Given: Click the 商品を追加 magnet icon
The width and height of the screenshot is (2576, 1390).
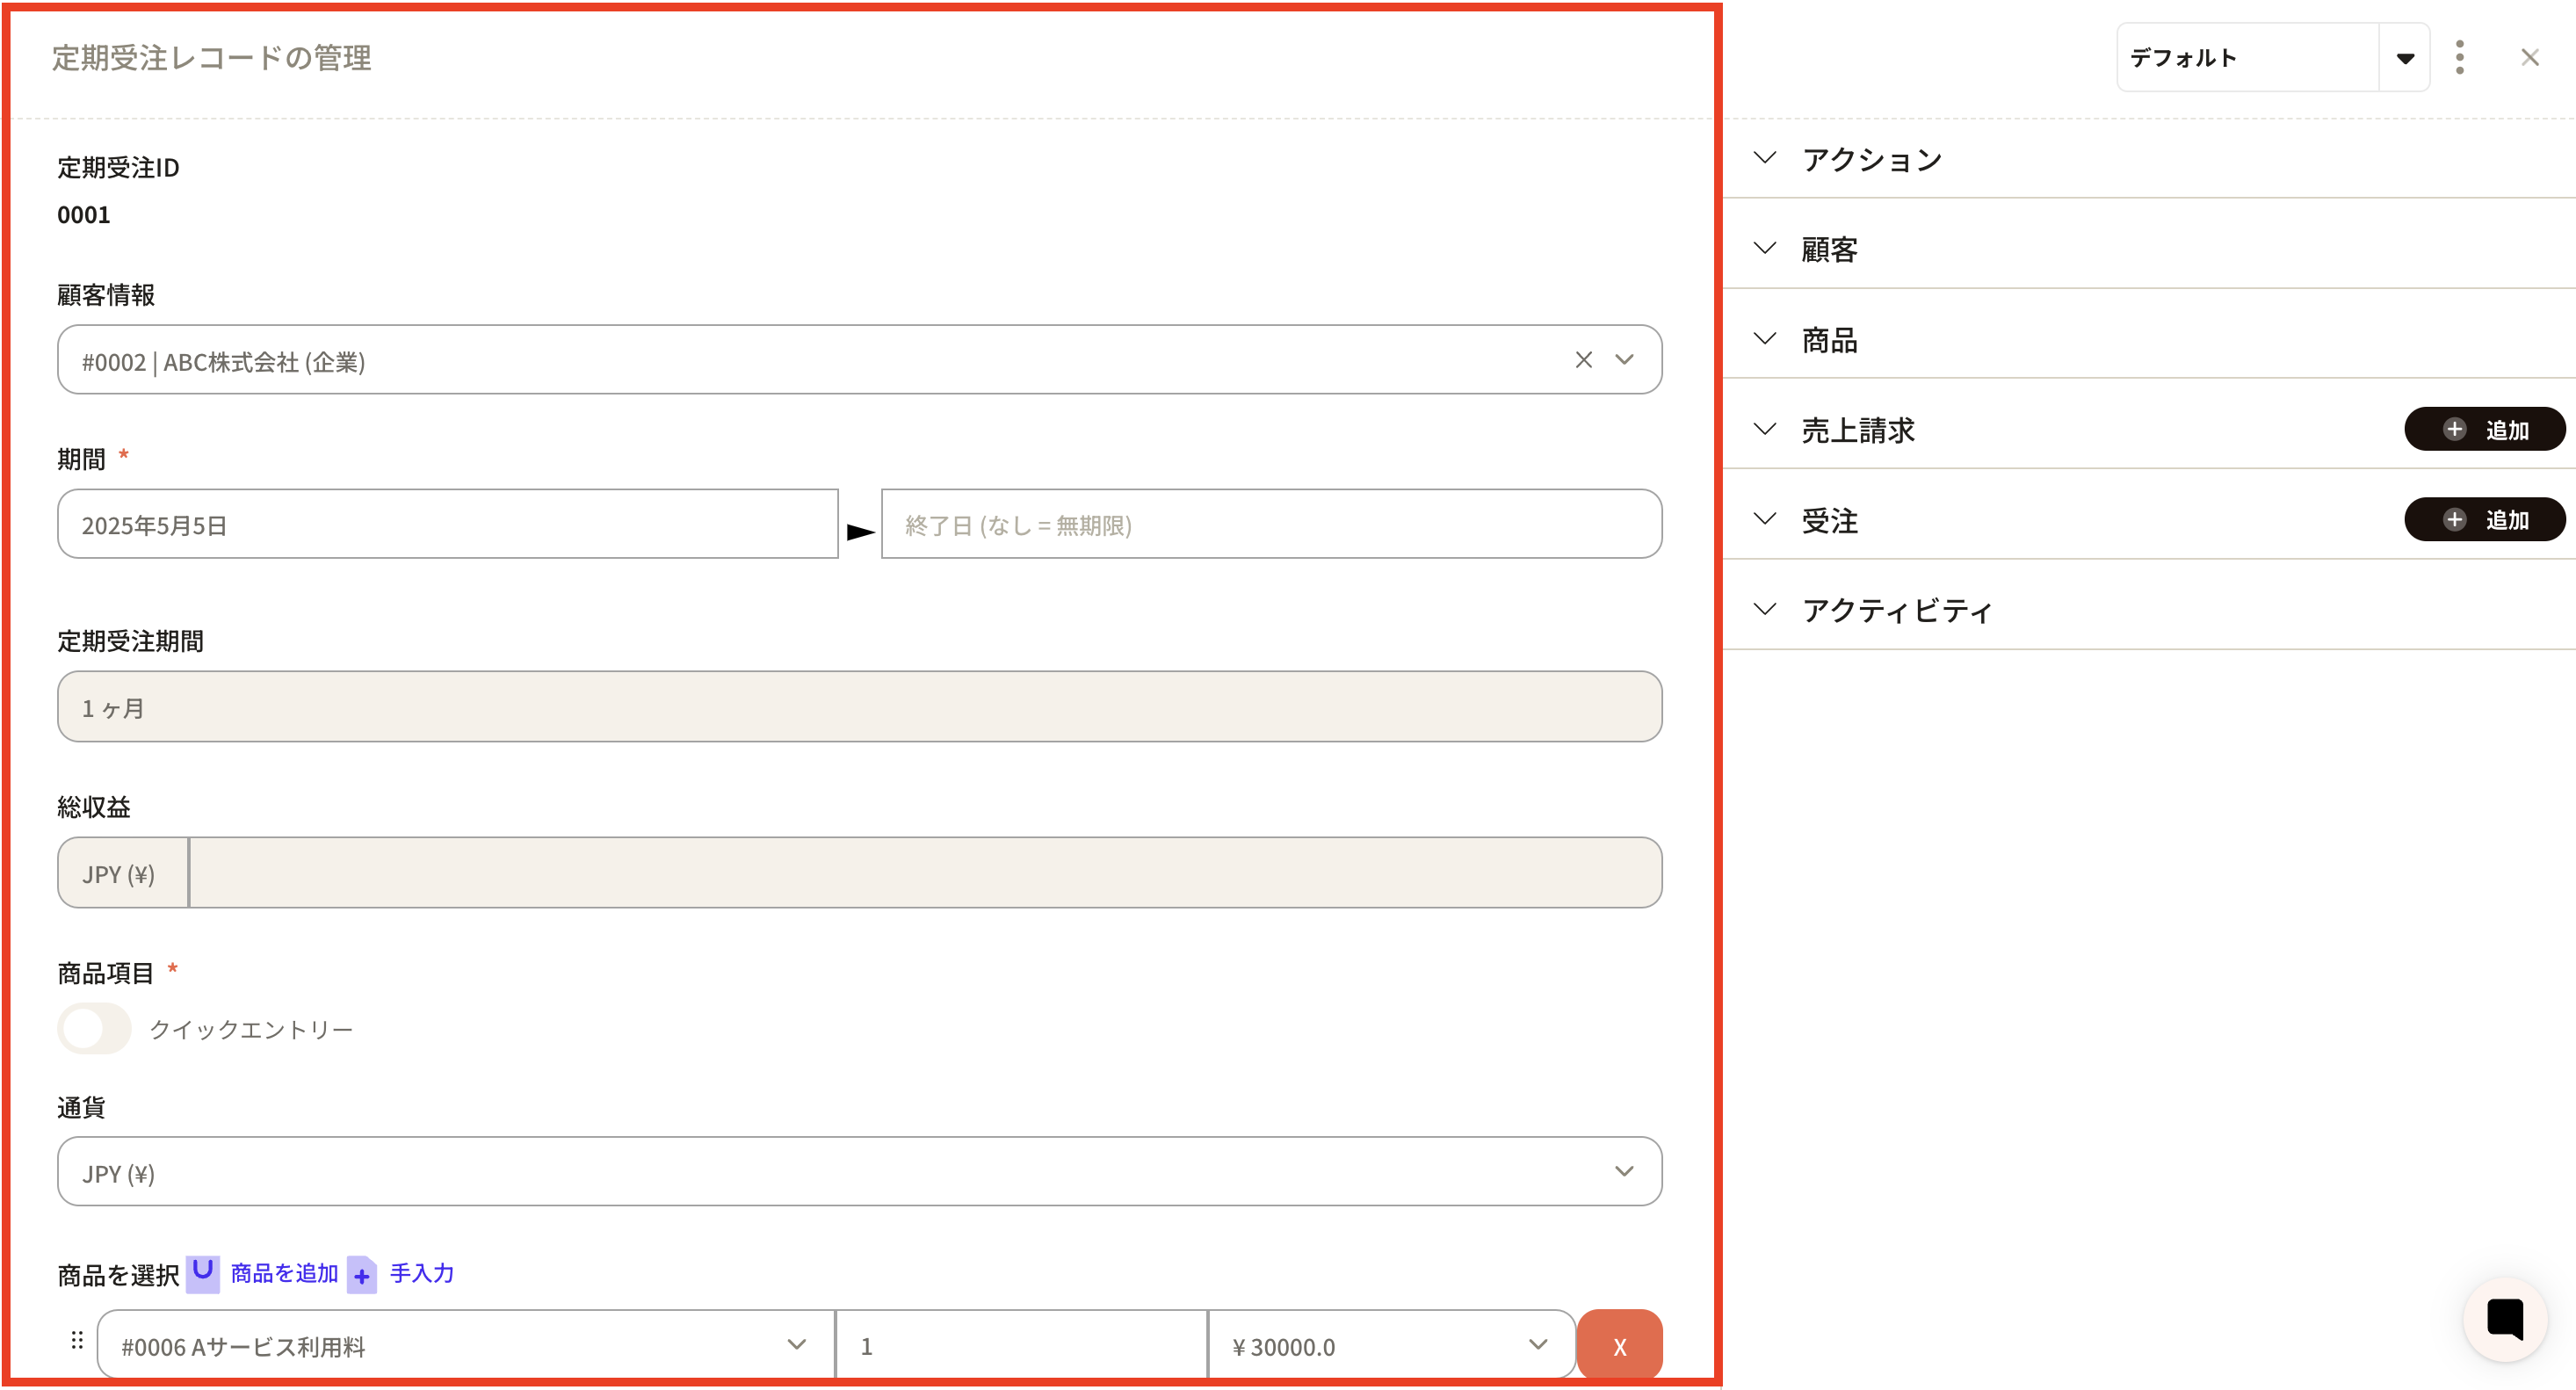Looking at the screenshot, I should click(203, 1273).
